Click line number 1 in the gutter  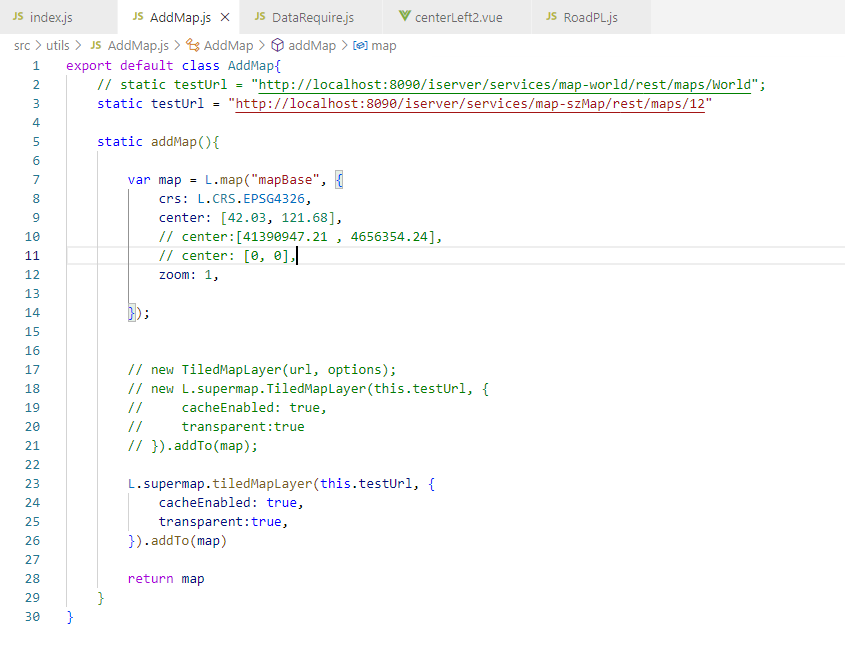click(x=36, y=66)
